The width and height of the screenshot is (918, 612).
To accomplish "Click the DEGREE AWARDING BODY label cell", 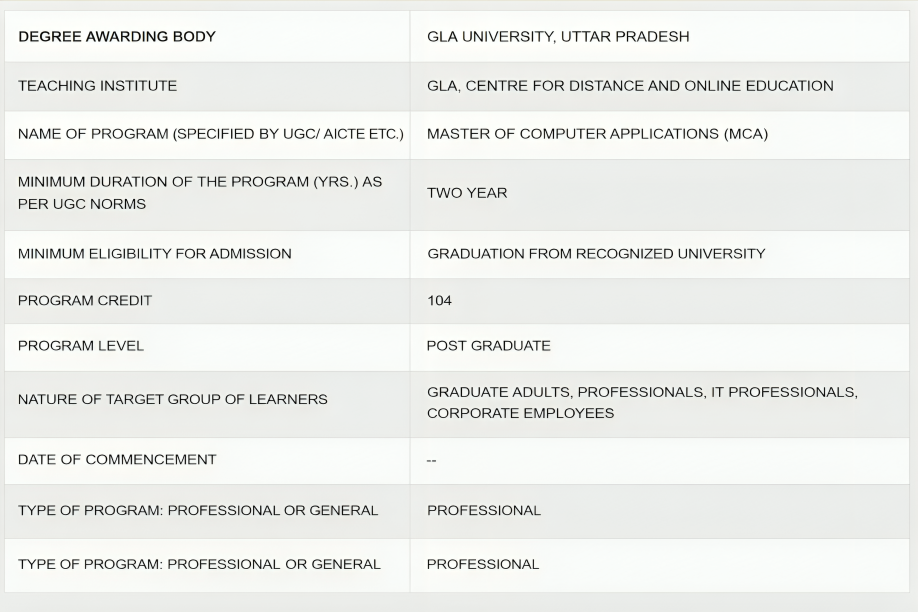I will click(117, 37).
